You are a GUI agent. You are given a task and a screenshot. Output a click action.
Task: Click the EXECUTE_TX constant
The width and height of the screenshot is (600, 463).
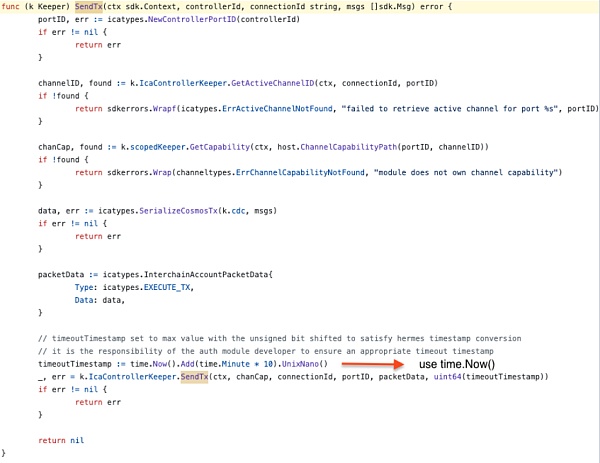[167, 287]
